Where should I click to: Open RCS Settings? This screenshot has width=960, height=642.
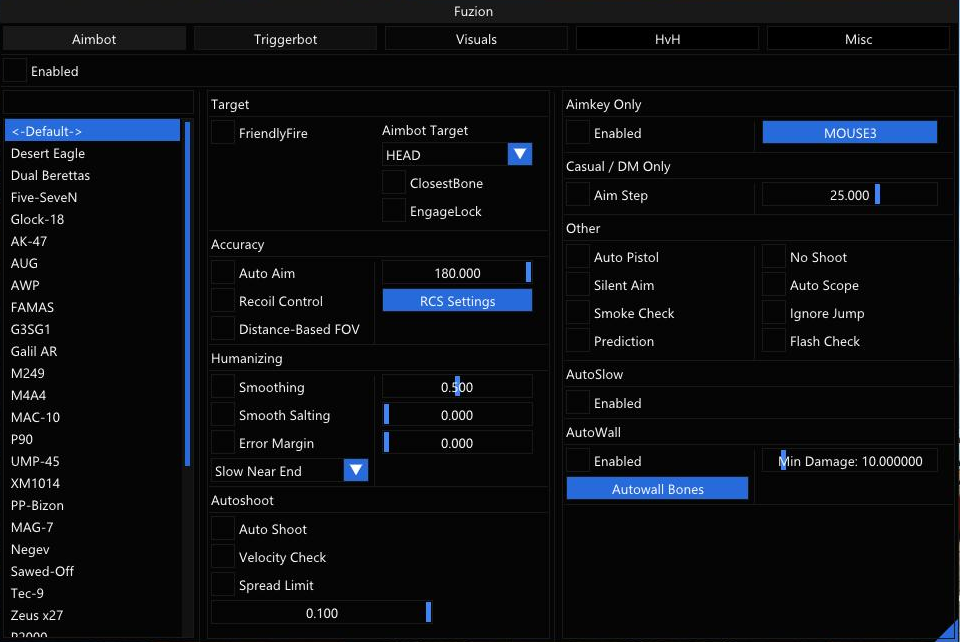click(x=457, y=301)
